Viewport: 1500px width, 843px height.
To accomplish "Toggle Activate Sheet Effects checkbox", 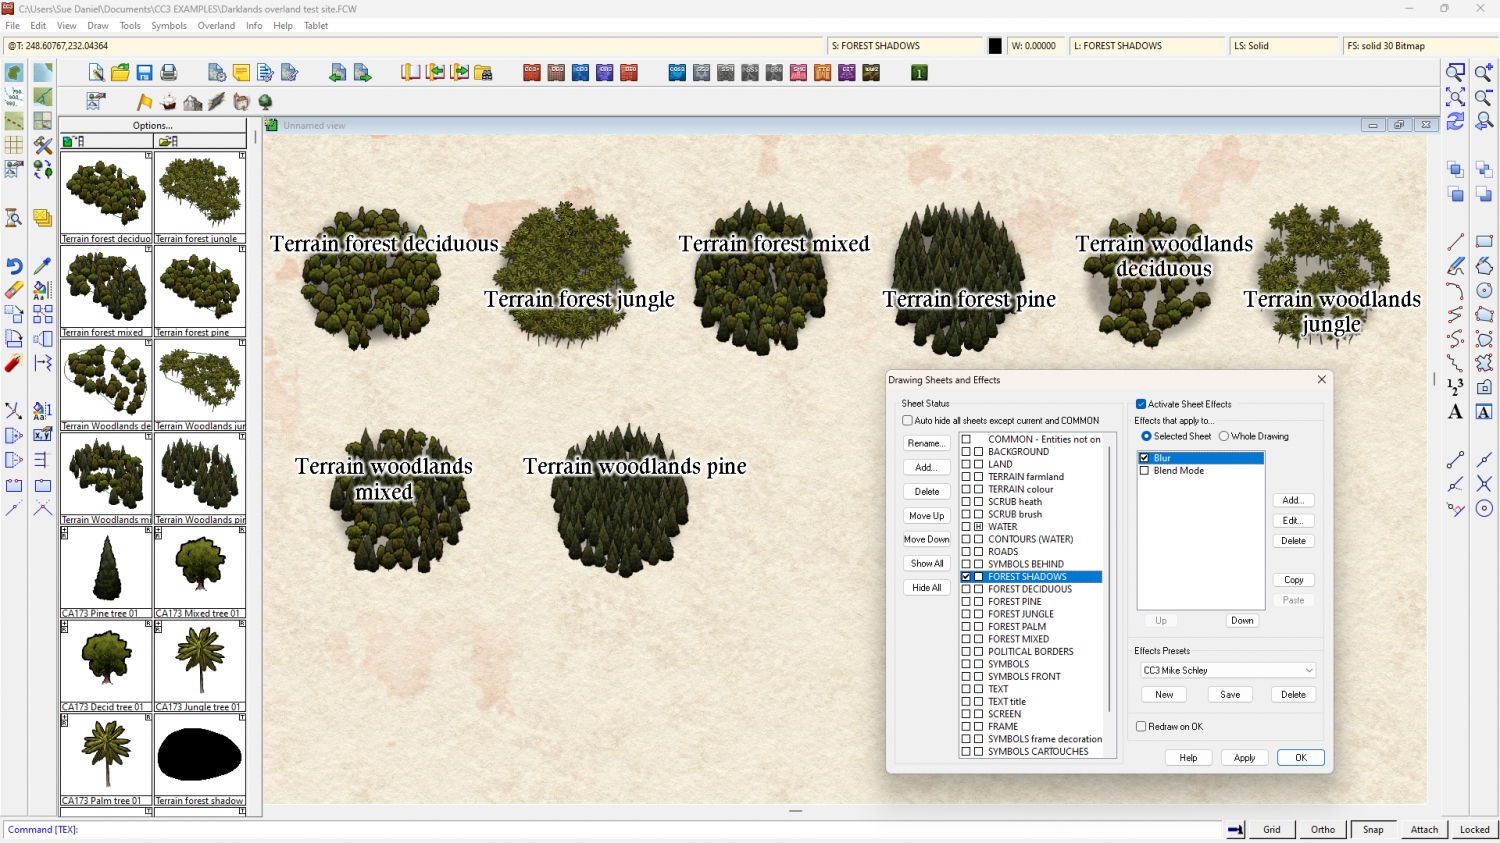I will click(1141, 404).
